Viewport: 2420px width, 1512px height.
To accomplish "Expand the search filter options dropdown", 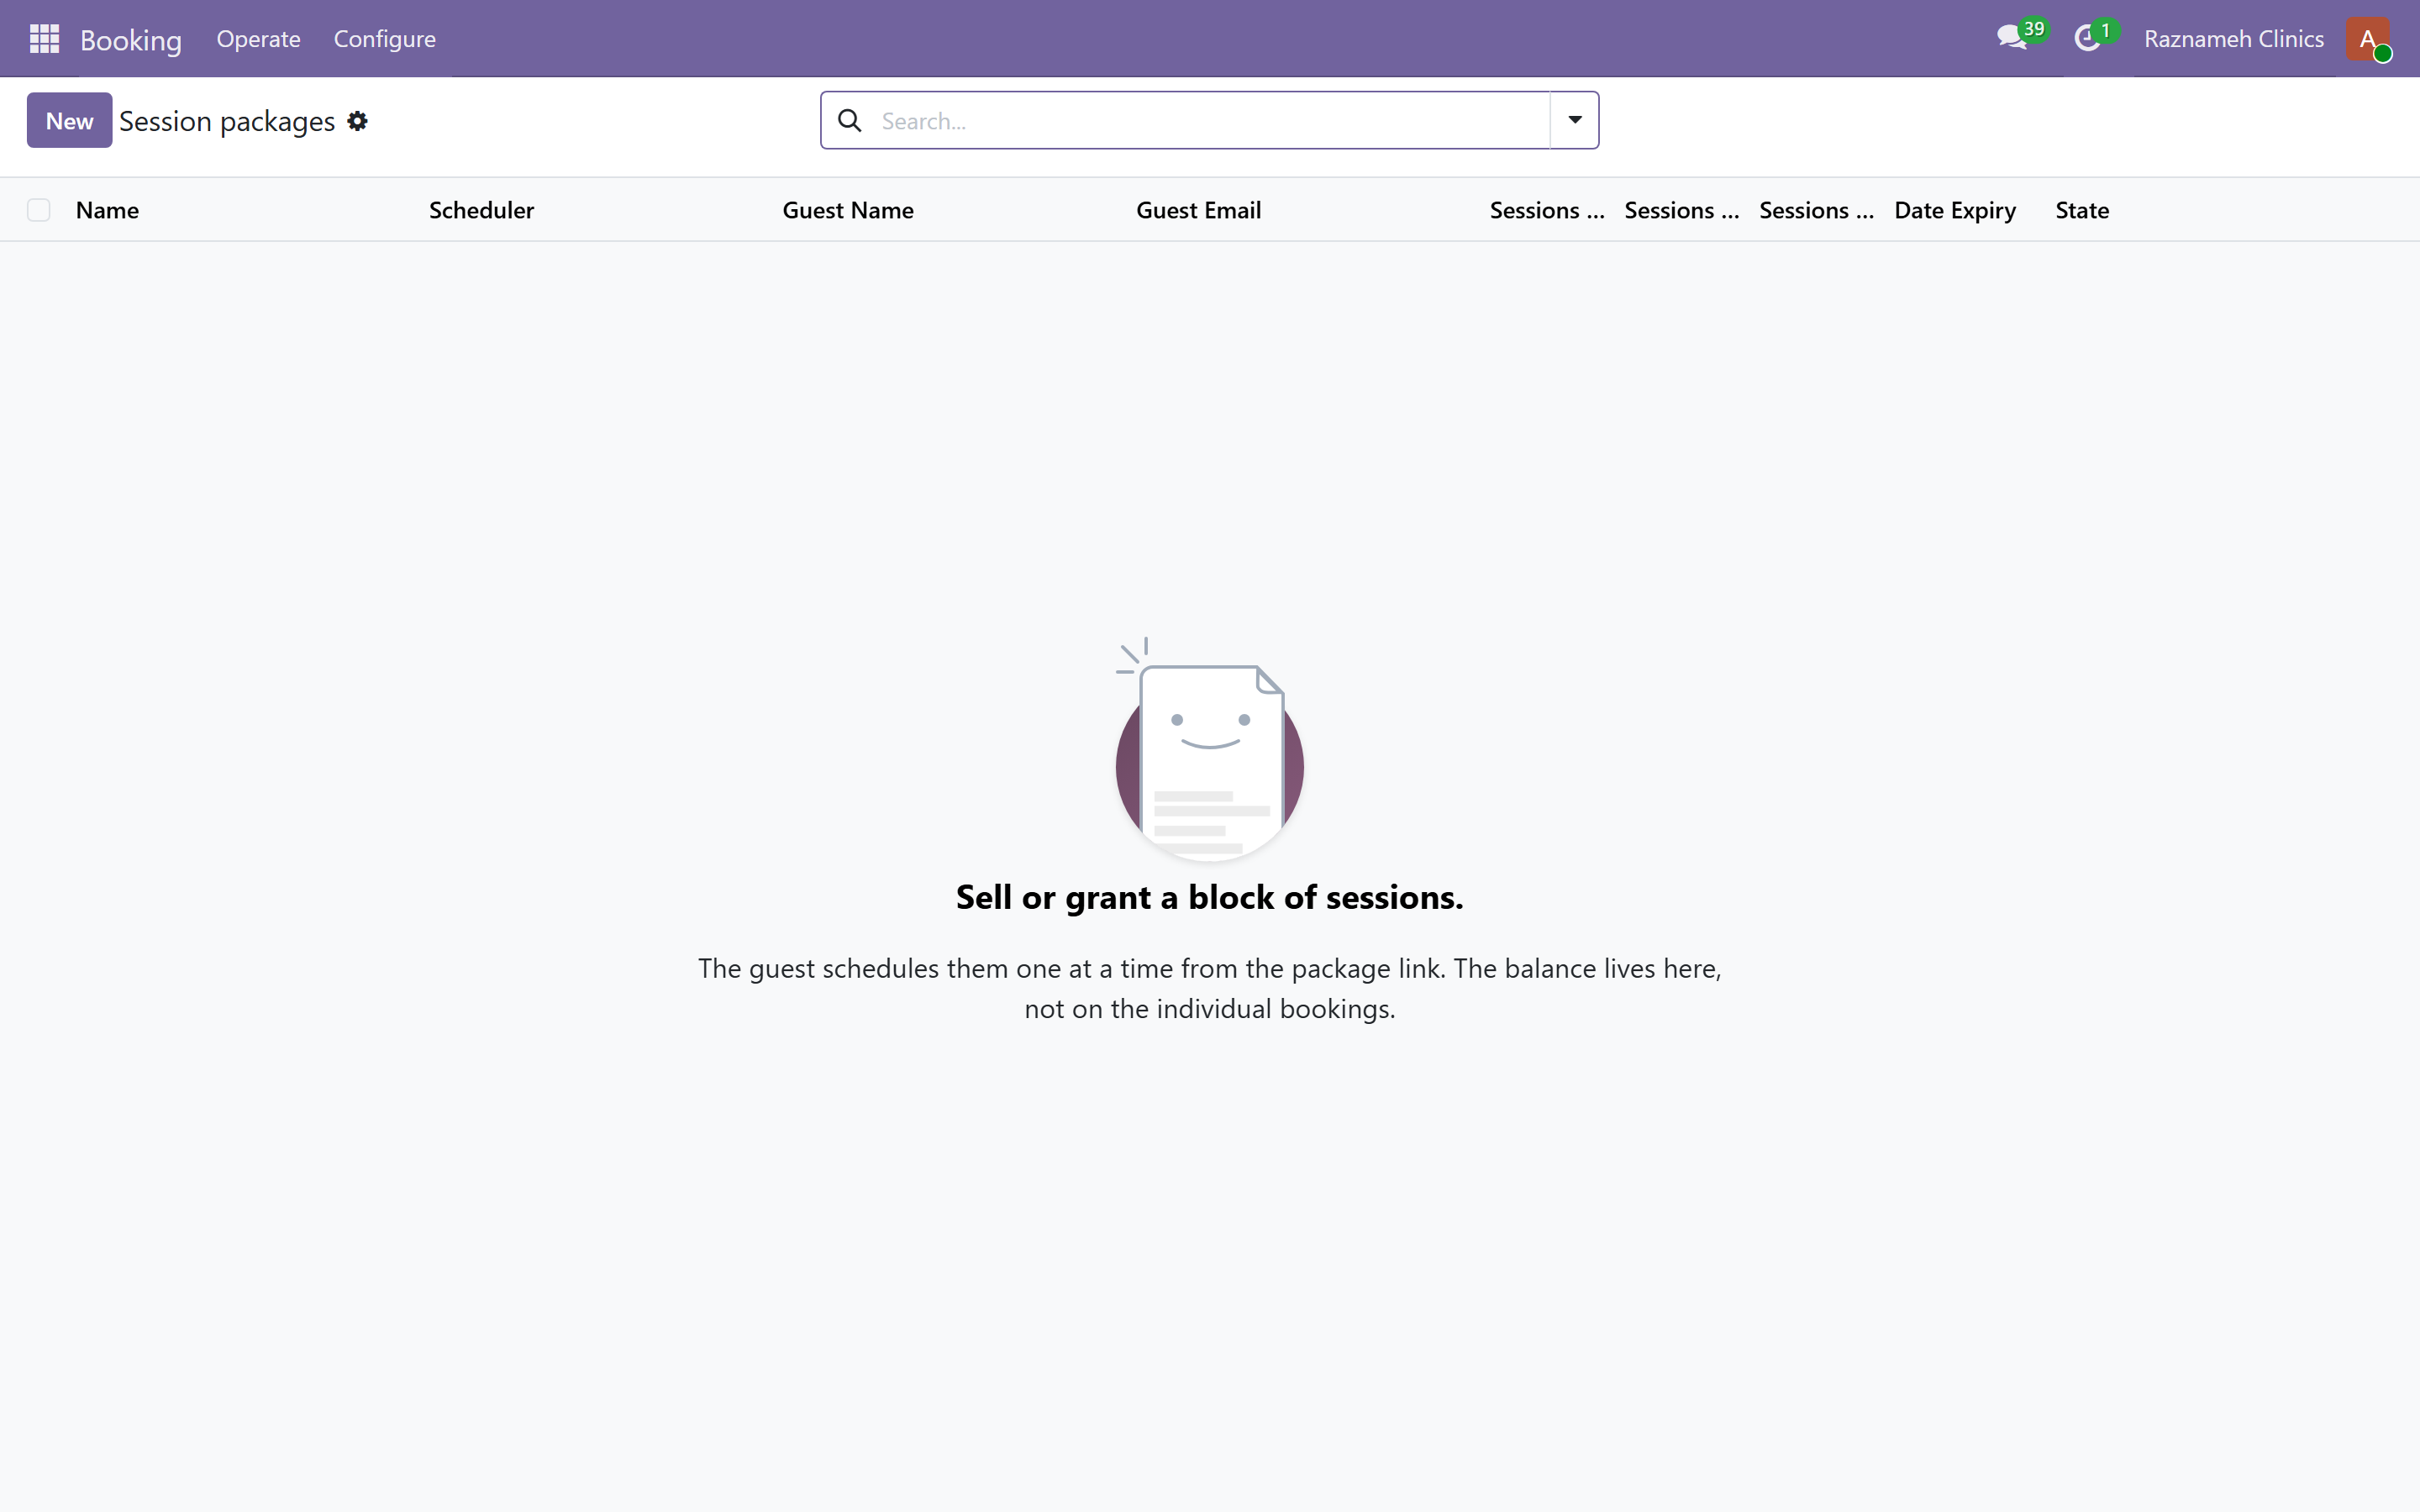I will pyautogui.click(x=1574, y=120).
